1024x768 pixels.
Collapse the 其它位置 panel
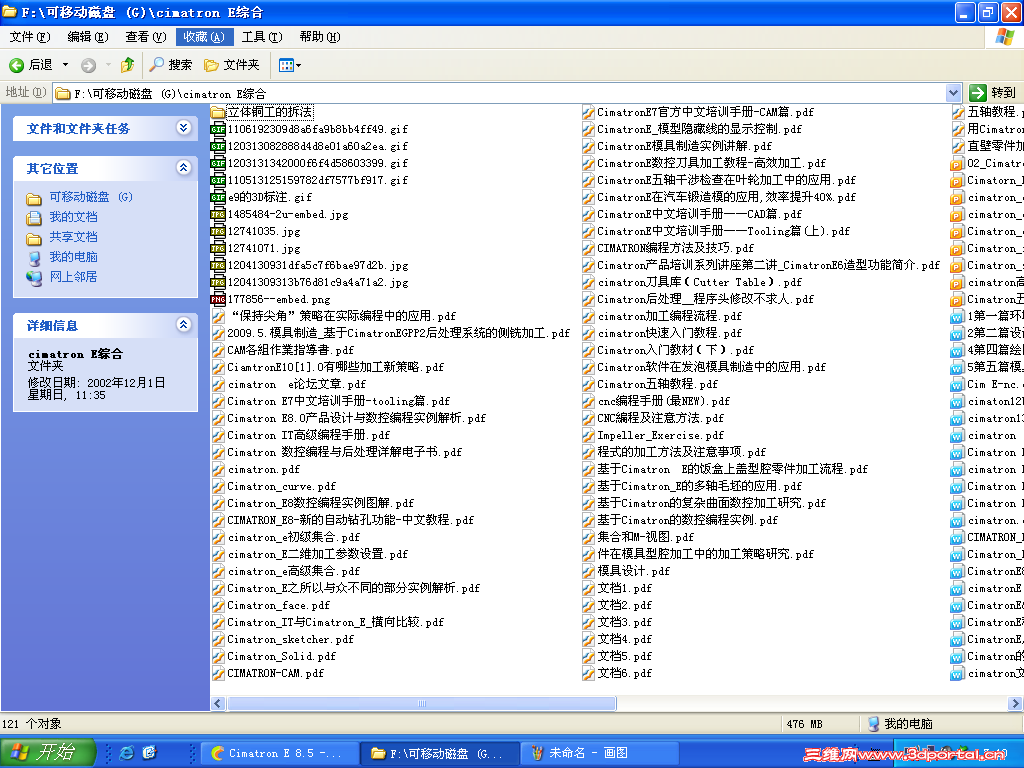tap(184, 168)
